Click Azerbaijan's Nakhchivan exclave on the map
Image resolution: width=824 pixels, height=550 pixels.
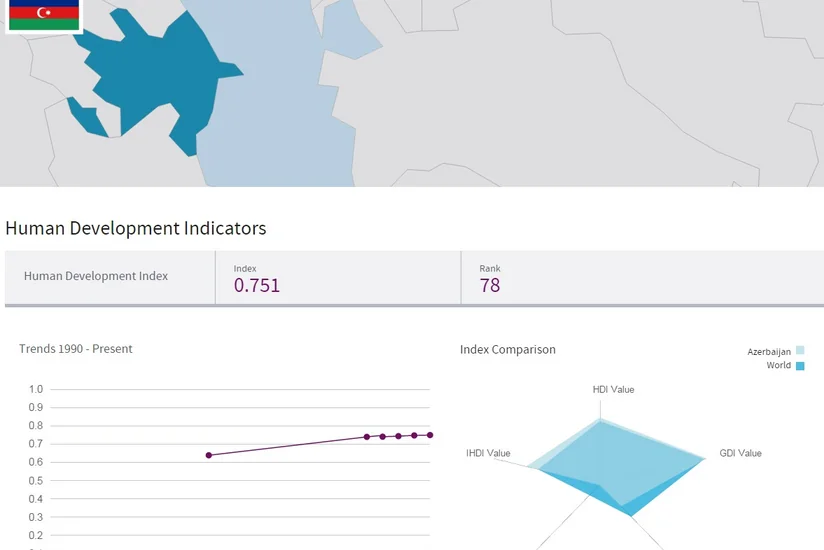(x=88, y=118)
